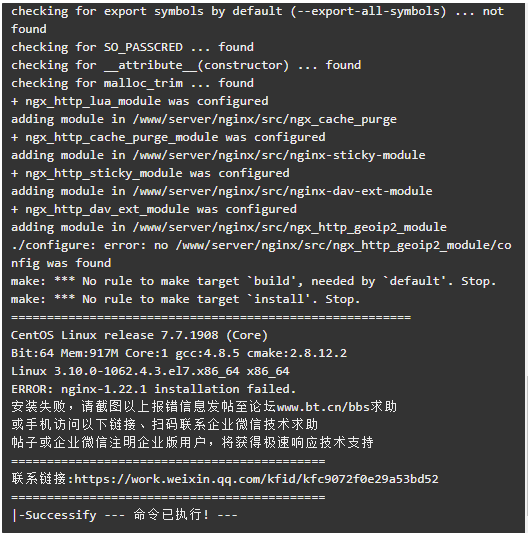Click the |-Successify 命令已执行 status line
The image size is (528, 536).
(x=124, y=515)
